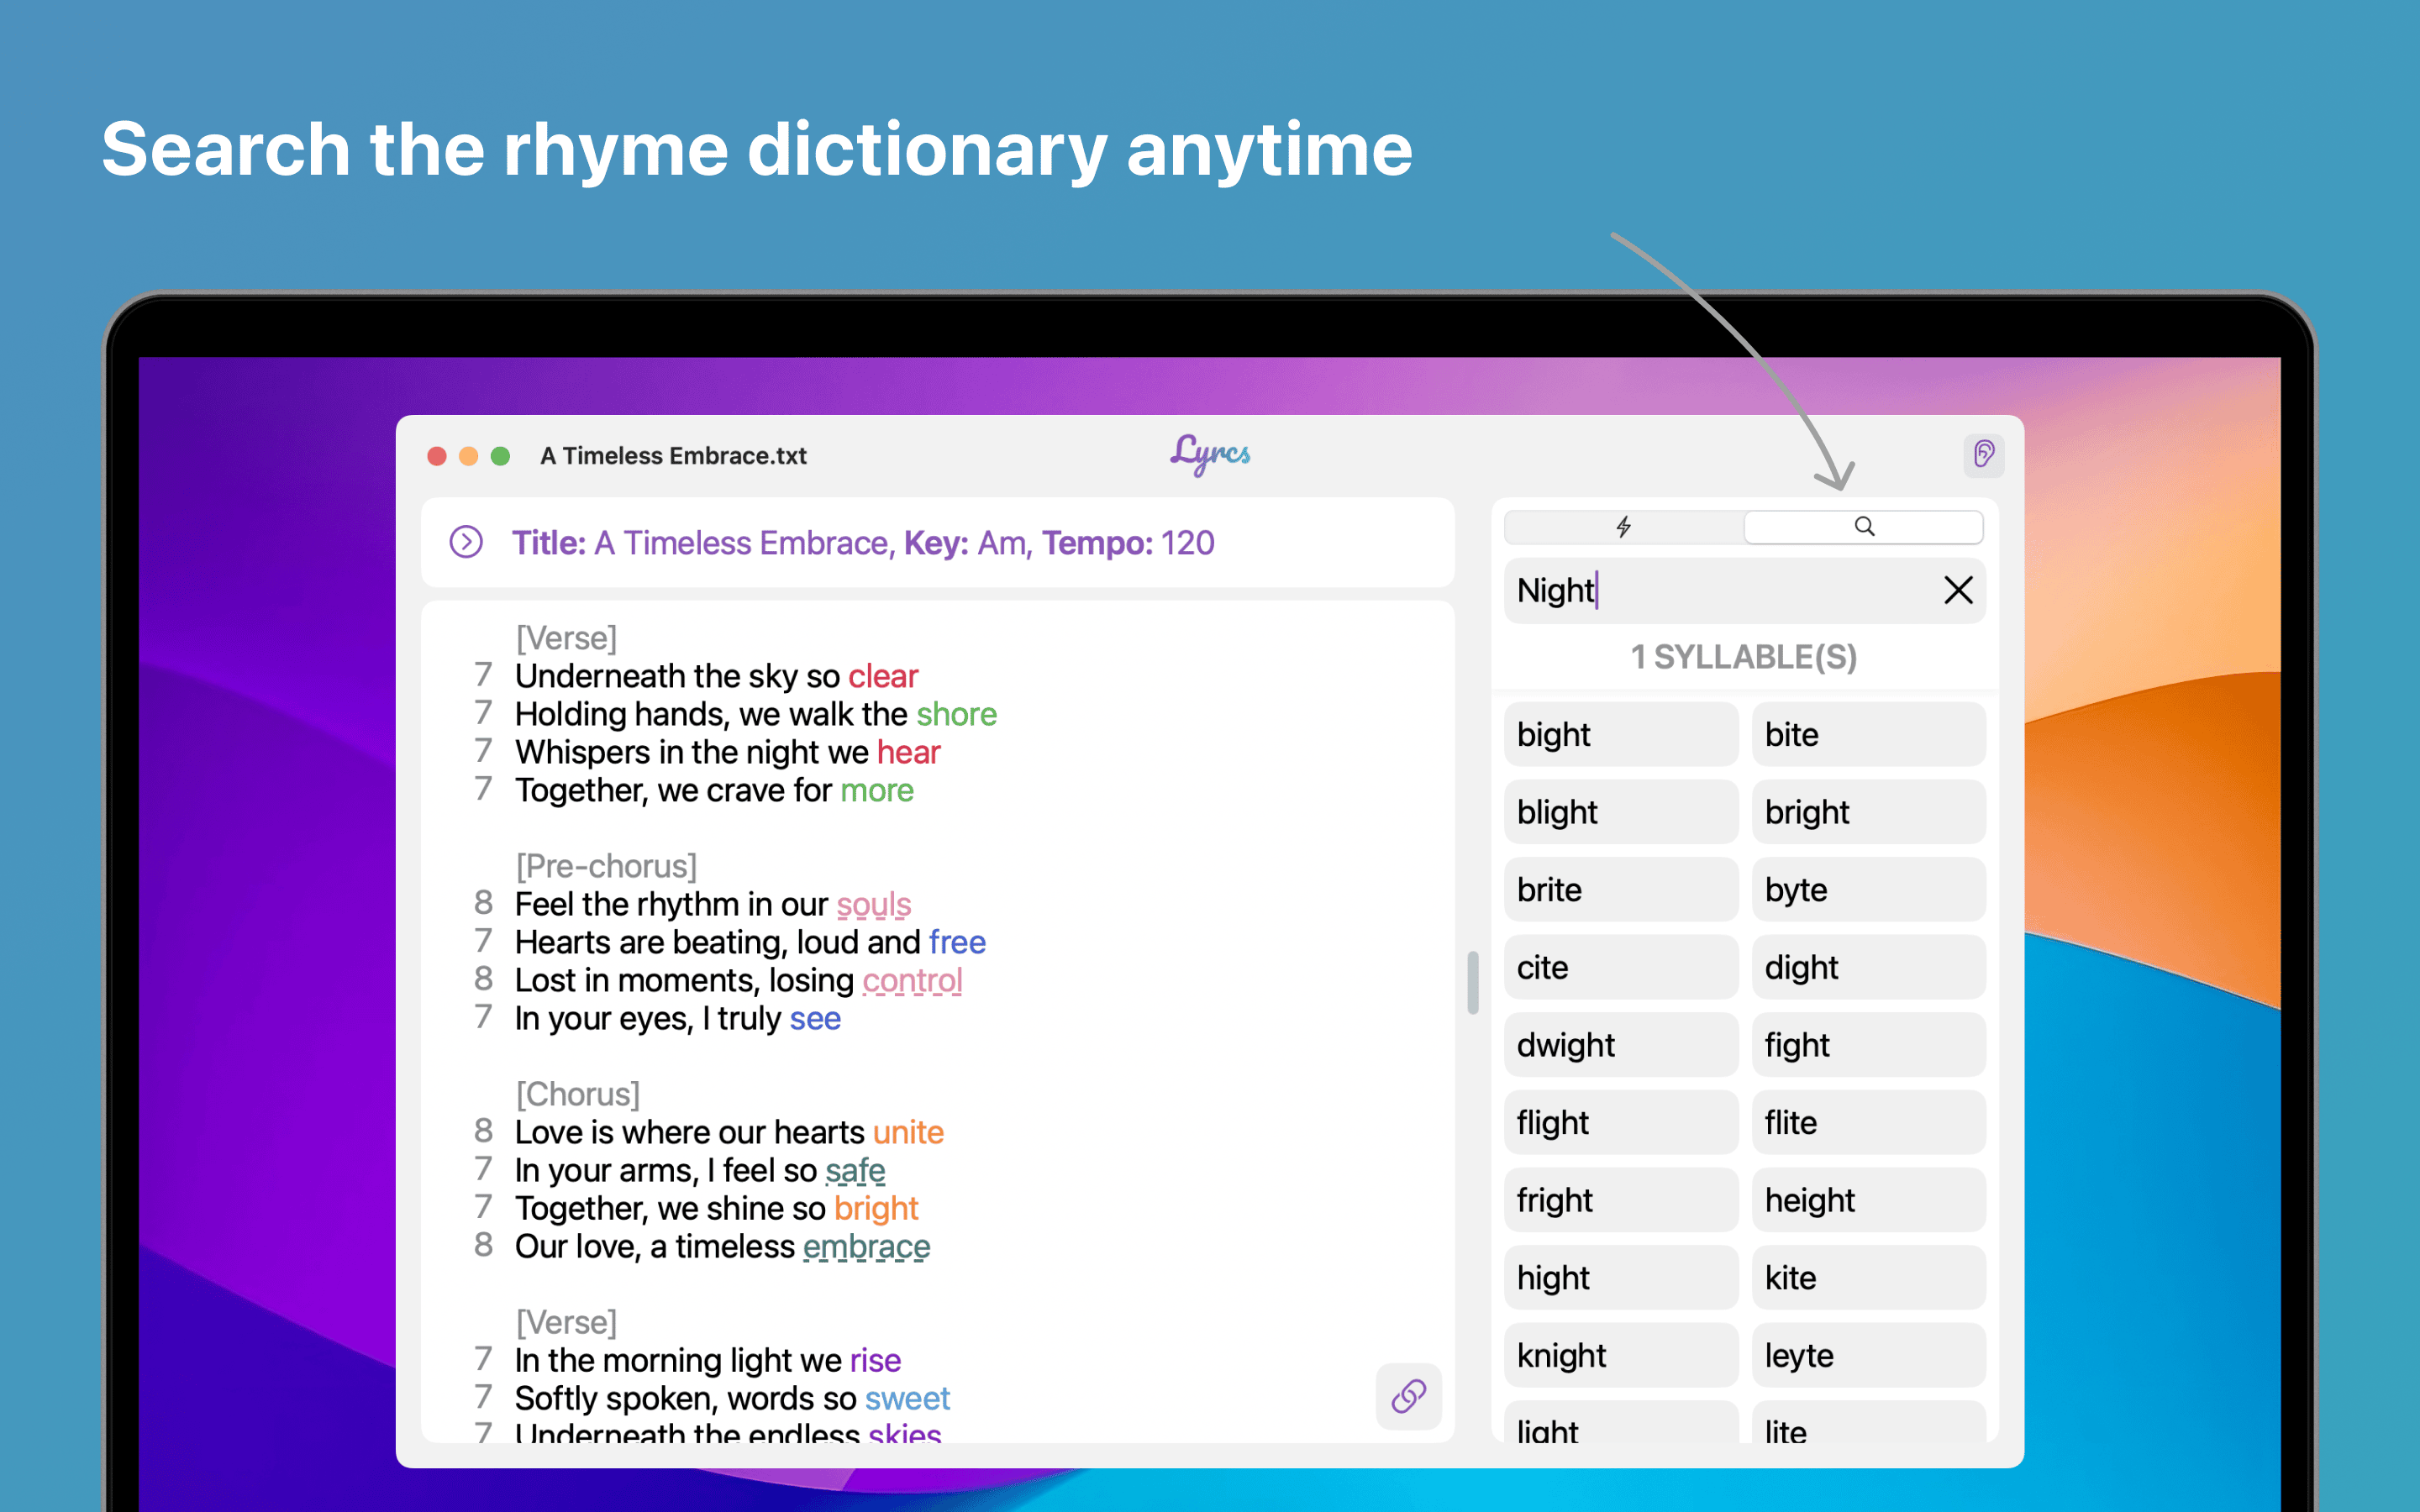Minimize the window with yellow button
Screen dimensions: 2420x1512
(468, 456)
